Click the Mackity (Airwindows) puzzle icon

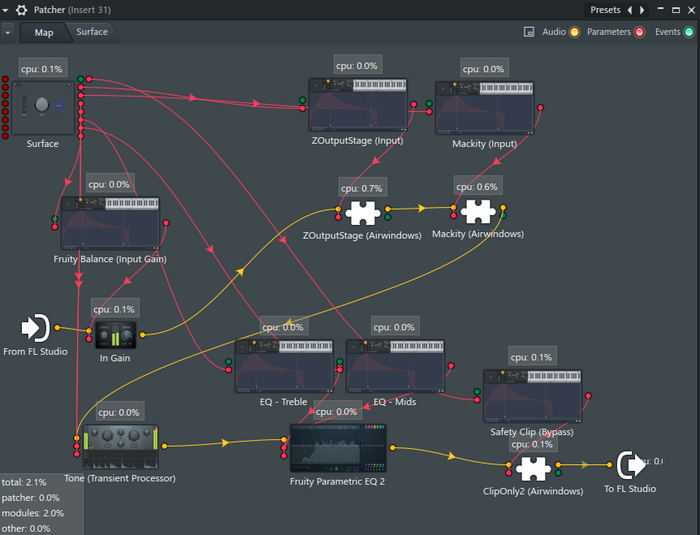click(478, 211)
